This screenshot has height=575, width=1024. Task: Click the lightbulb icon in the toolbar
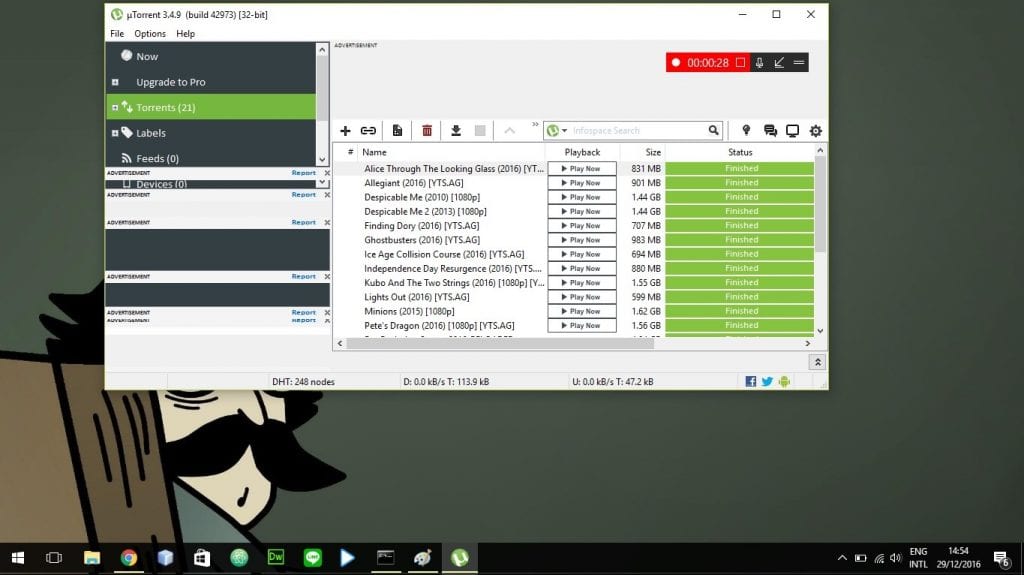point(746,131)
